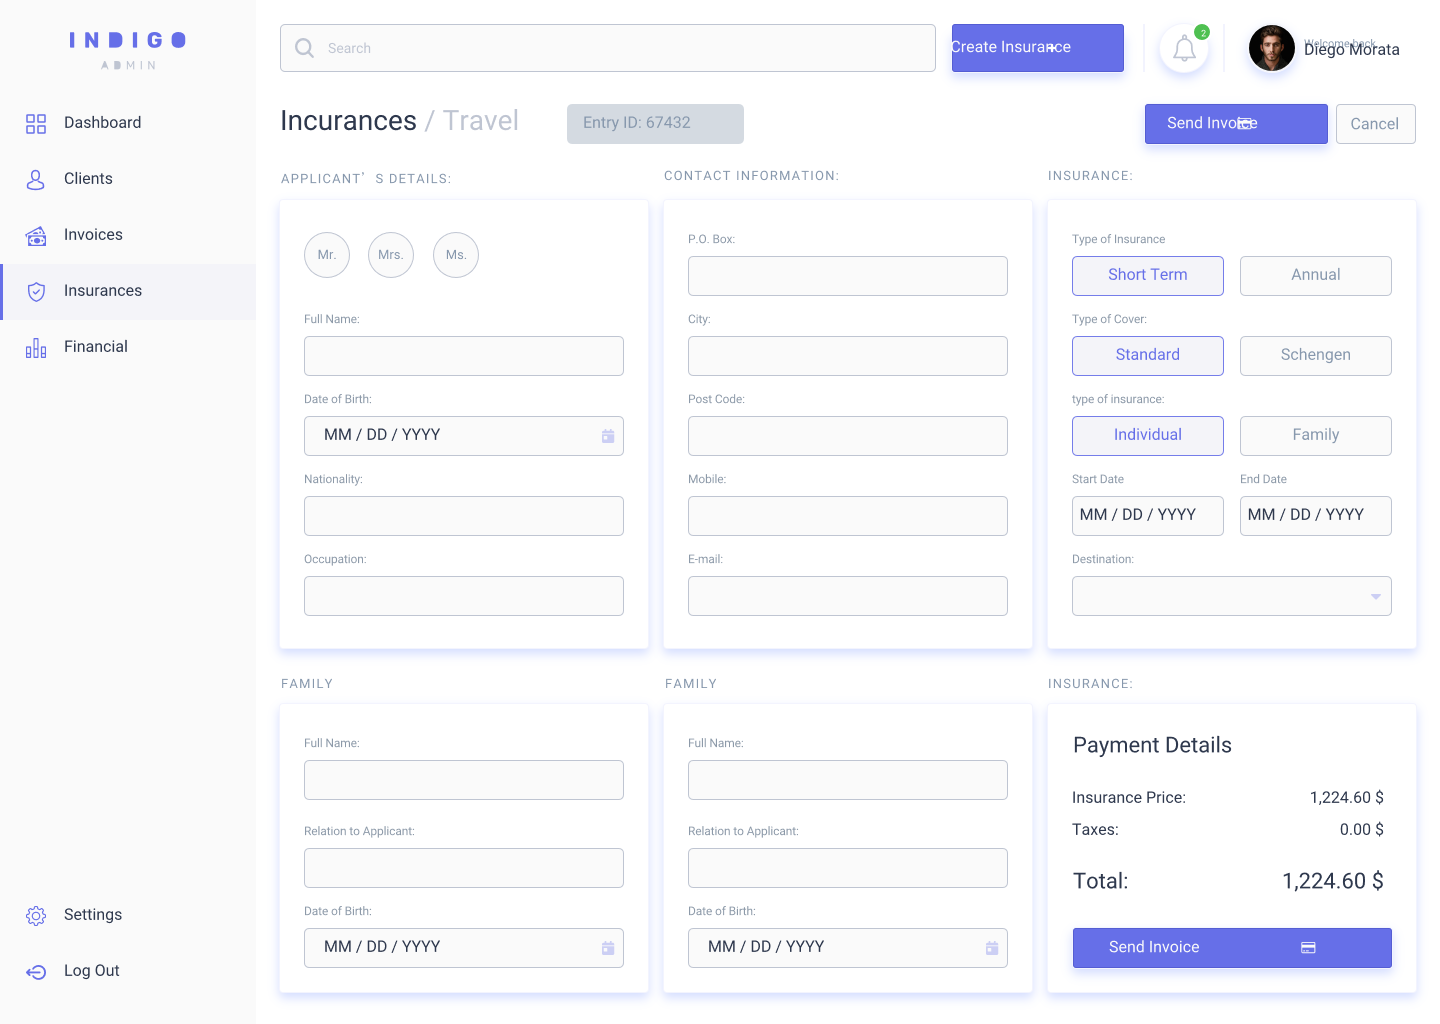Click the Taxes value 0.00 $
This screenshot has height=1024, width=1440.
point(1362,830)
